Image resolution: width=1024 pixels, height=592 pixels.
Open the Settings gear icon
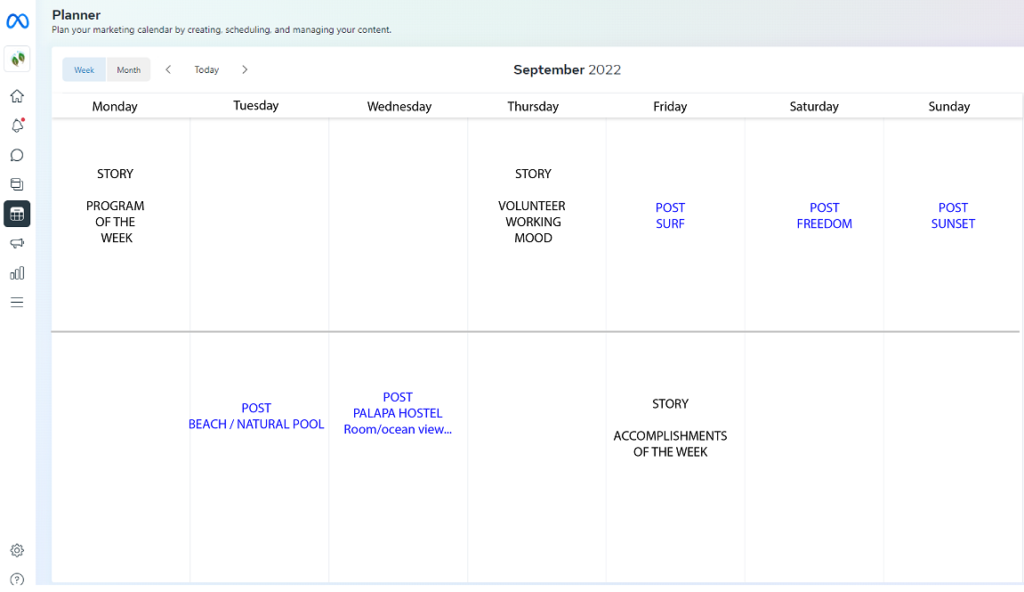pos(17,550)
